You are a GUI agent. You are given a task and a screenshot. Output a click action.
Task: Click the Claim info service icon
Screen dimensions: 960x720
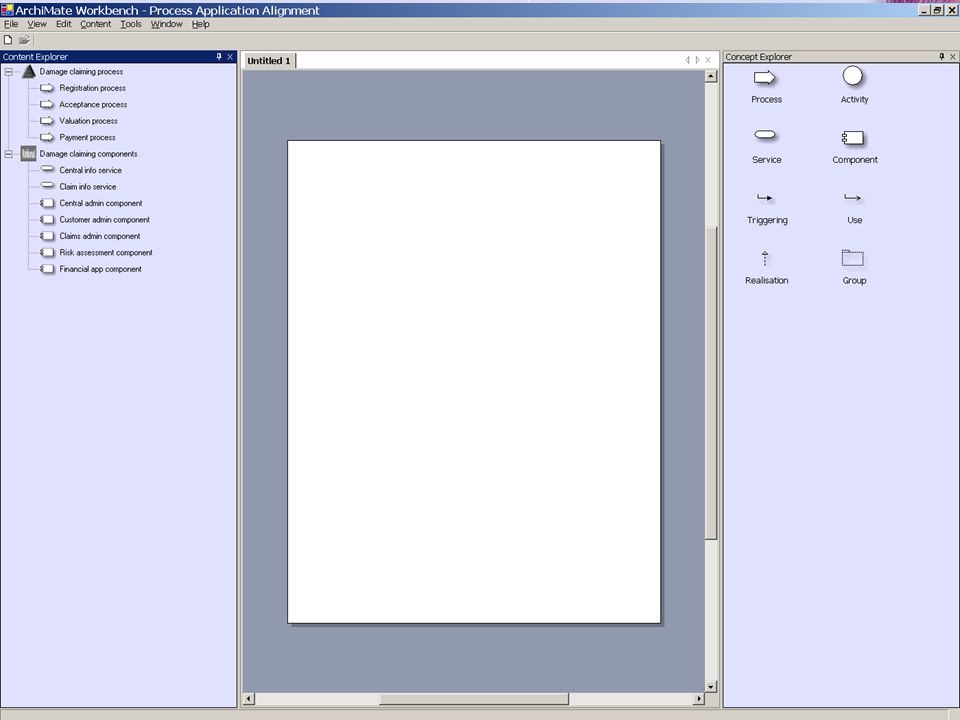[x=47, y=186]
